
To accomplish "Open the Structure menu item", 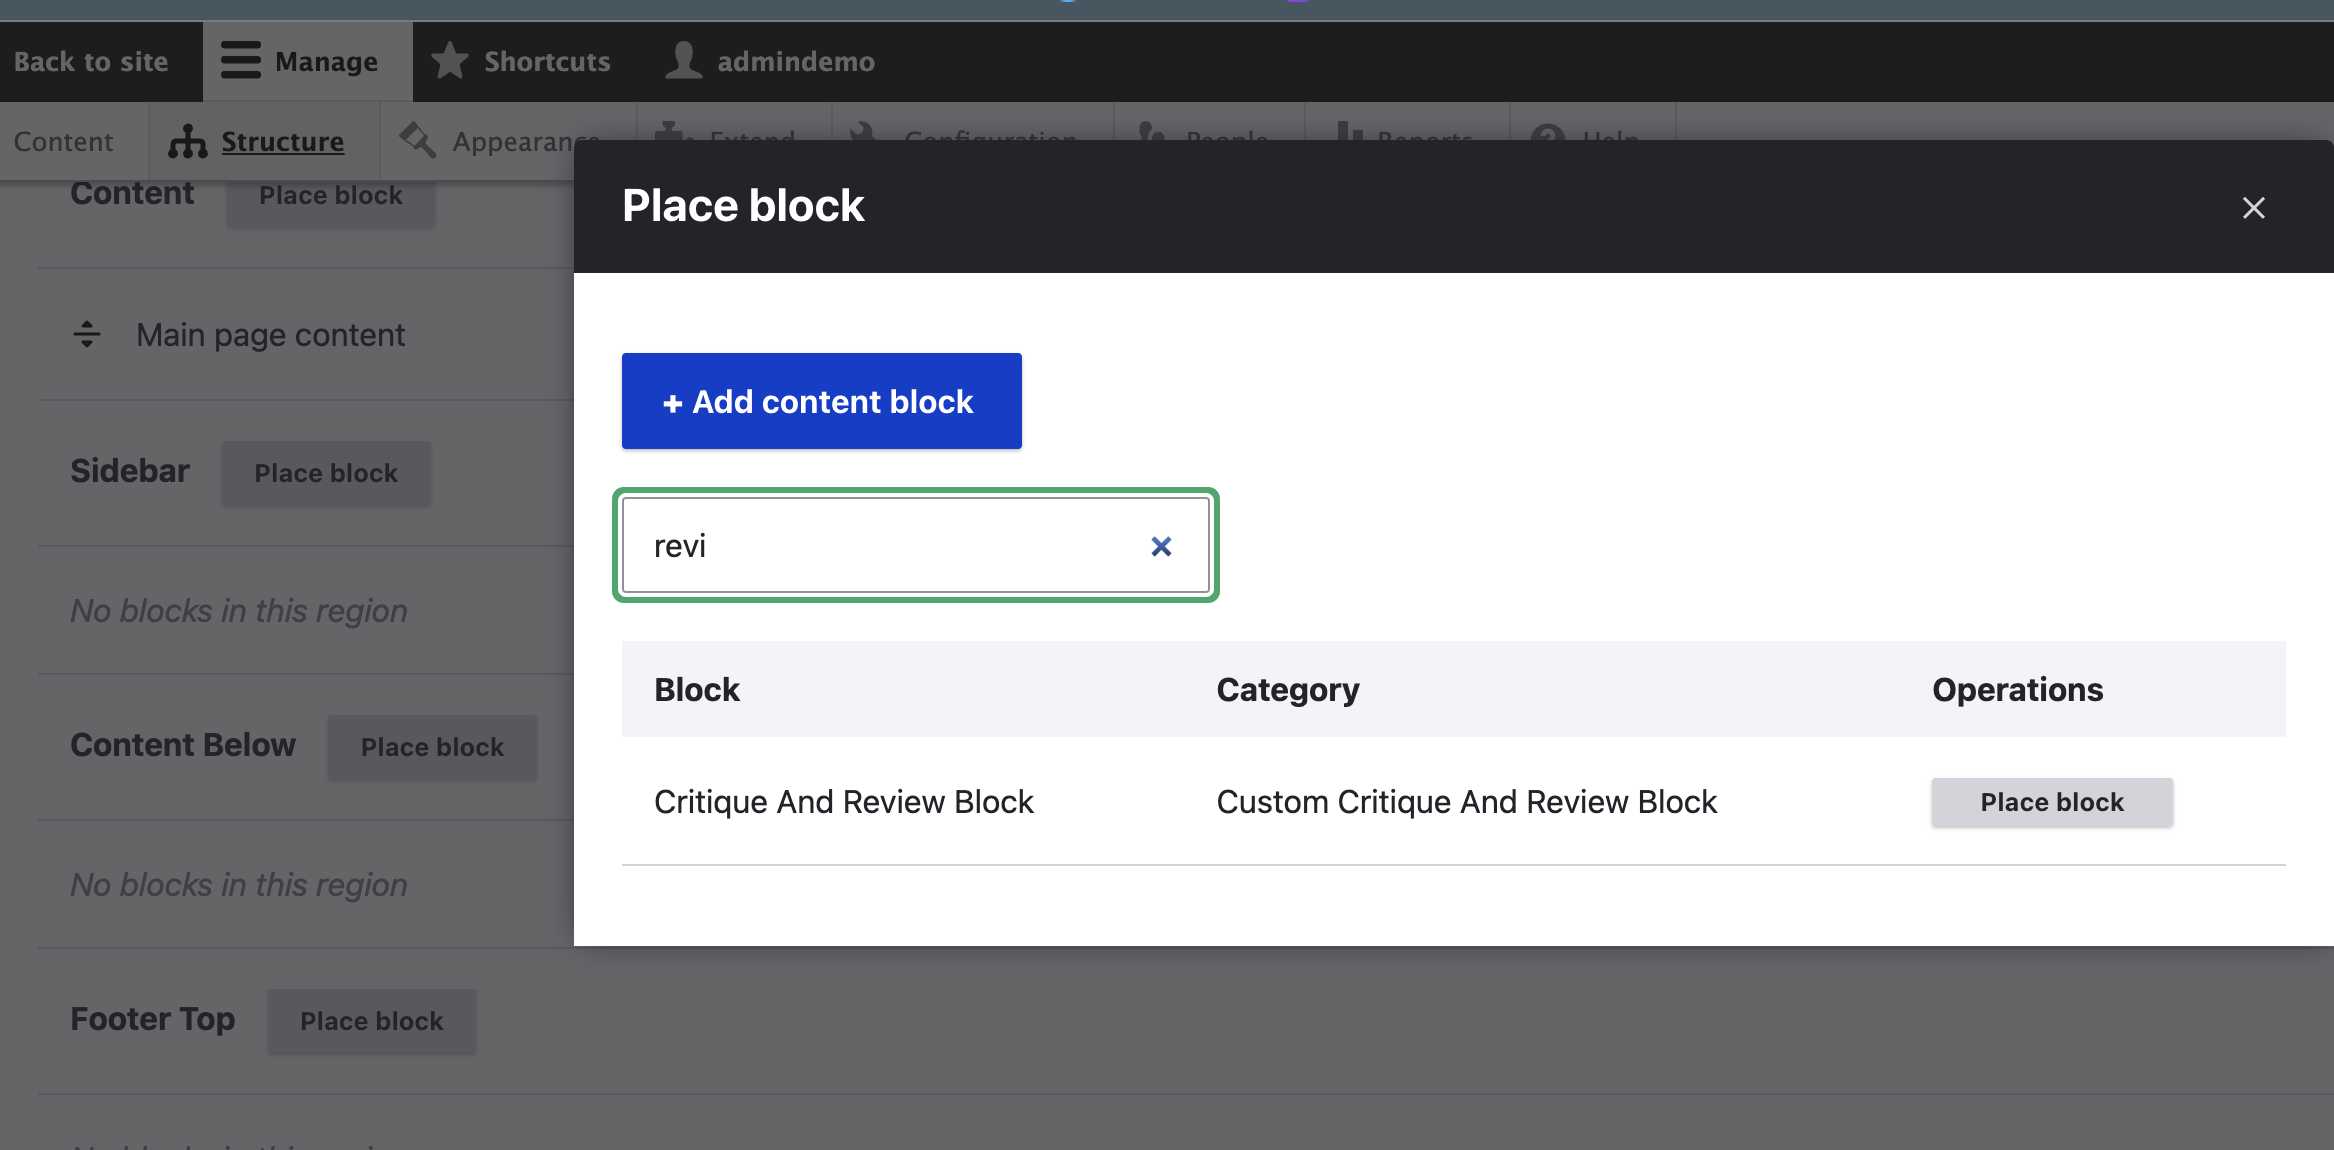I will (x=281, y=141).
